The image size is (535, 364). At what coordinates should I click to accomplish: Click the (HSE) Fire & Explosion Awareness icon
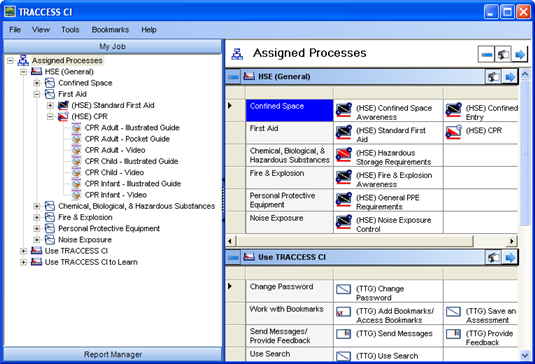[x=344, y=177]
